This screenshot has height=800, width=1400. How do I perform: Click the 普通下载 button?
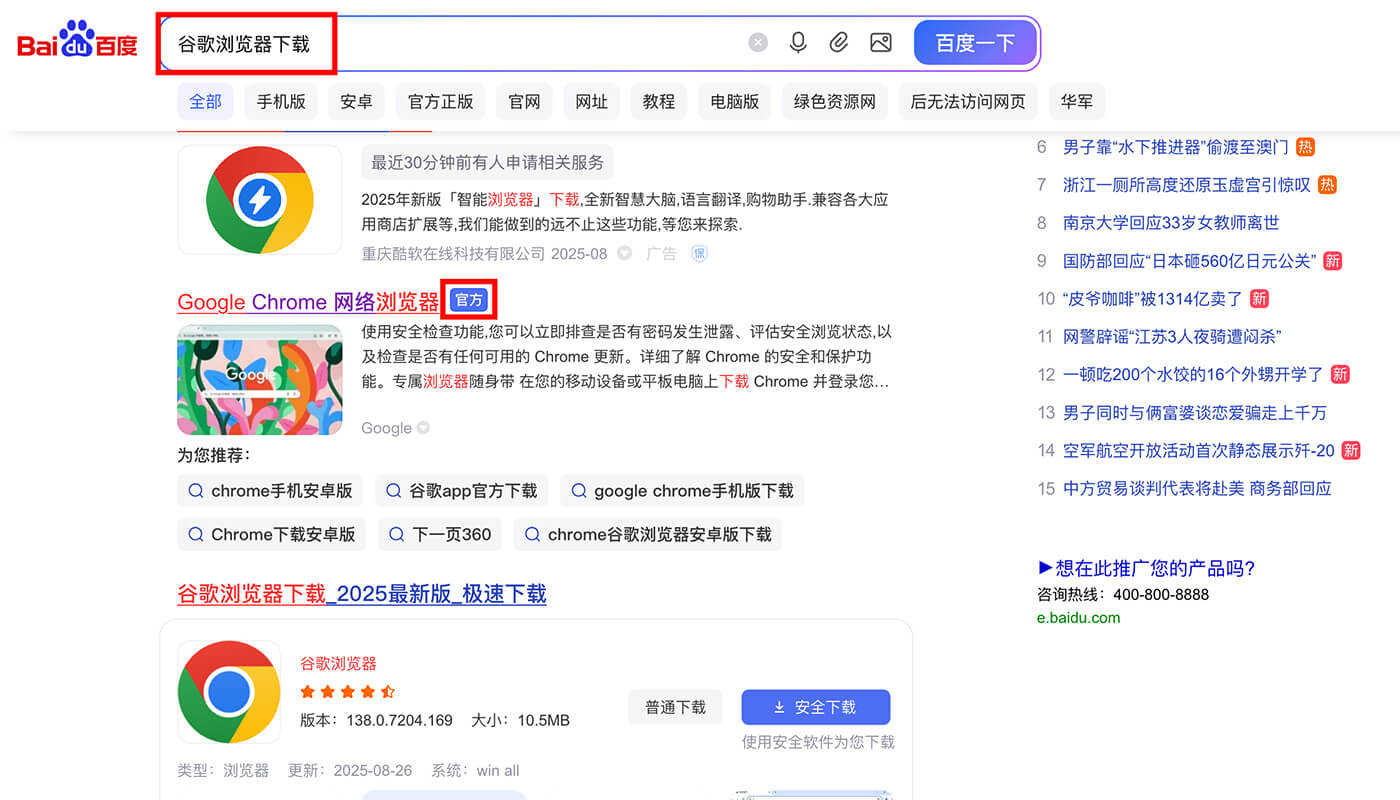point(676,707)
